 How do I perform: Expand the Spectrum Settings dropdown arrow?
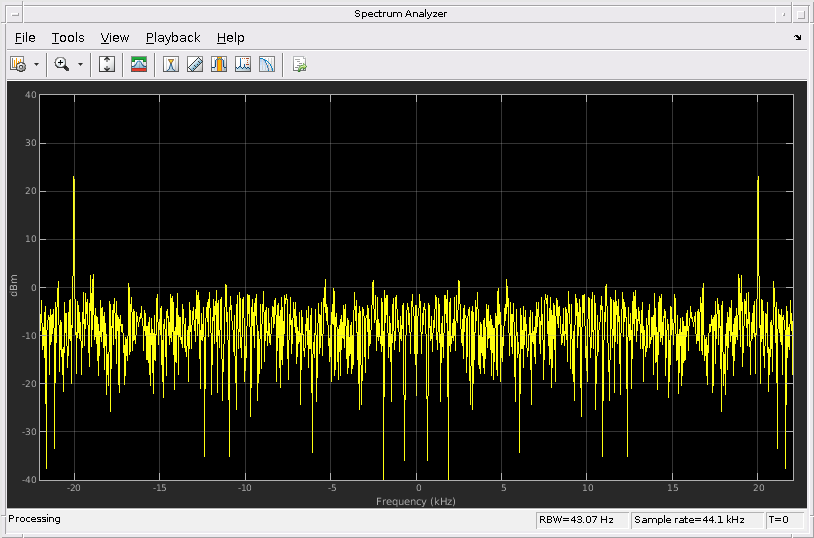(37, 64)
